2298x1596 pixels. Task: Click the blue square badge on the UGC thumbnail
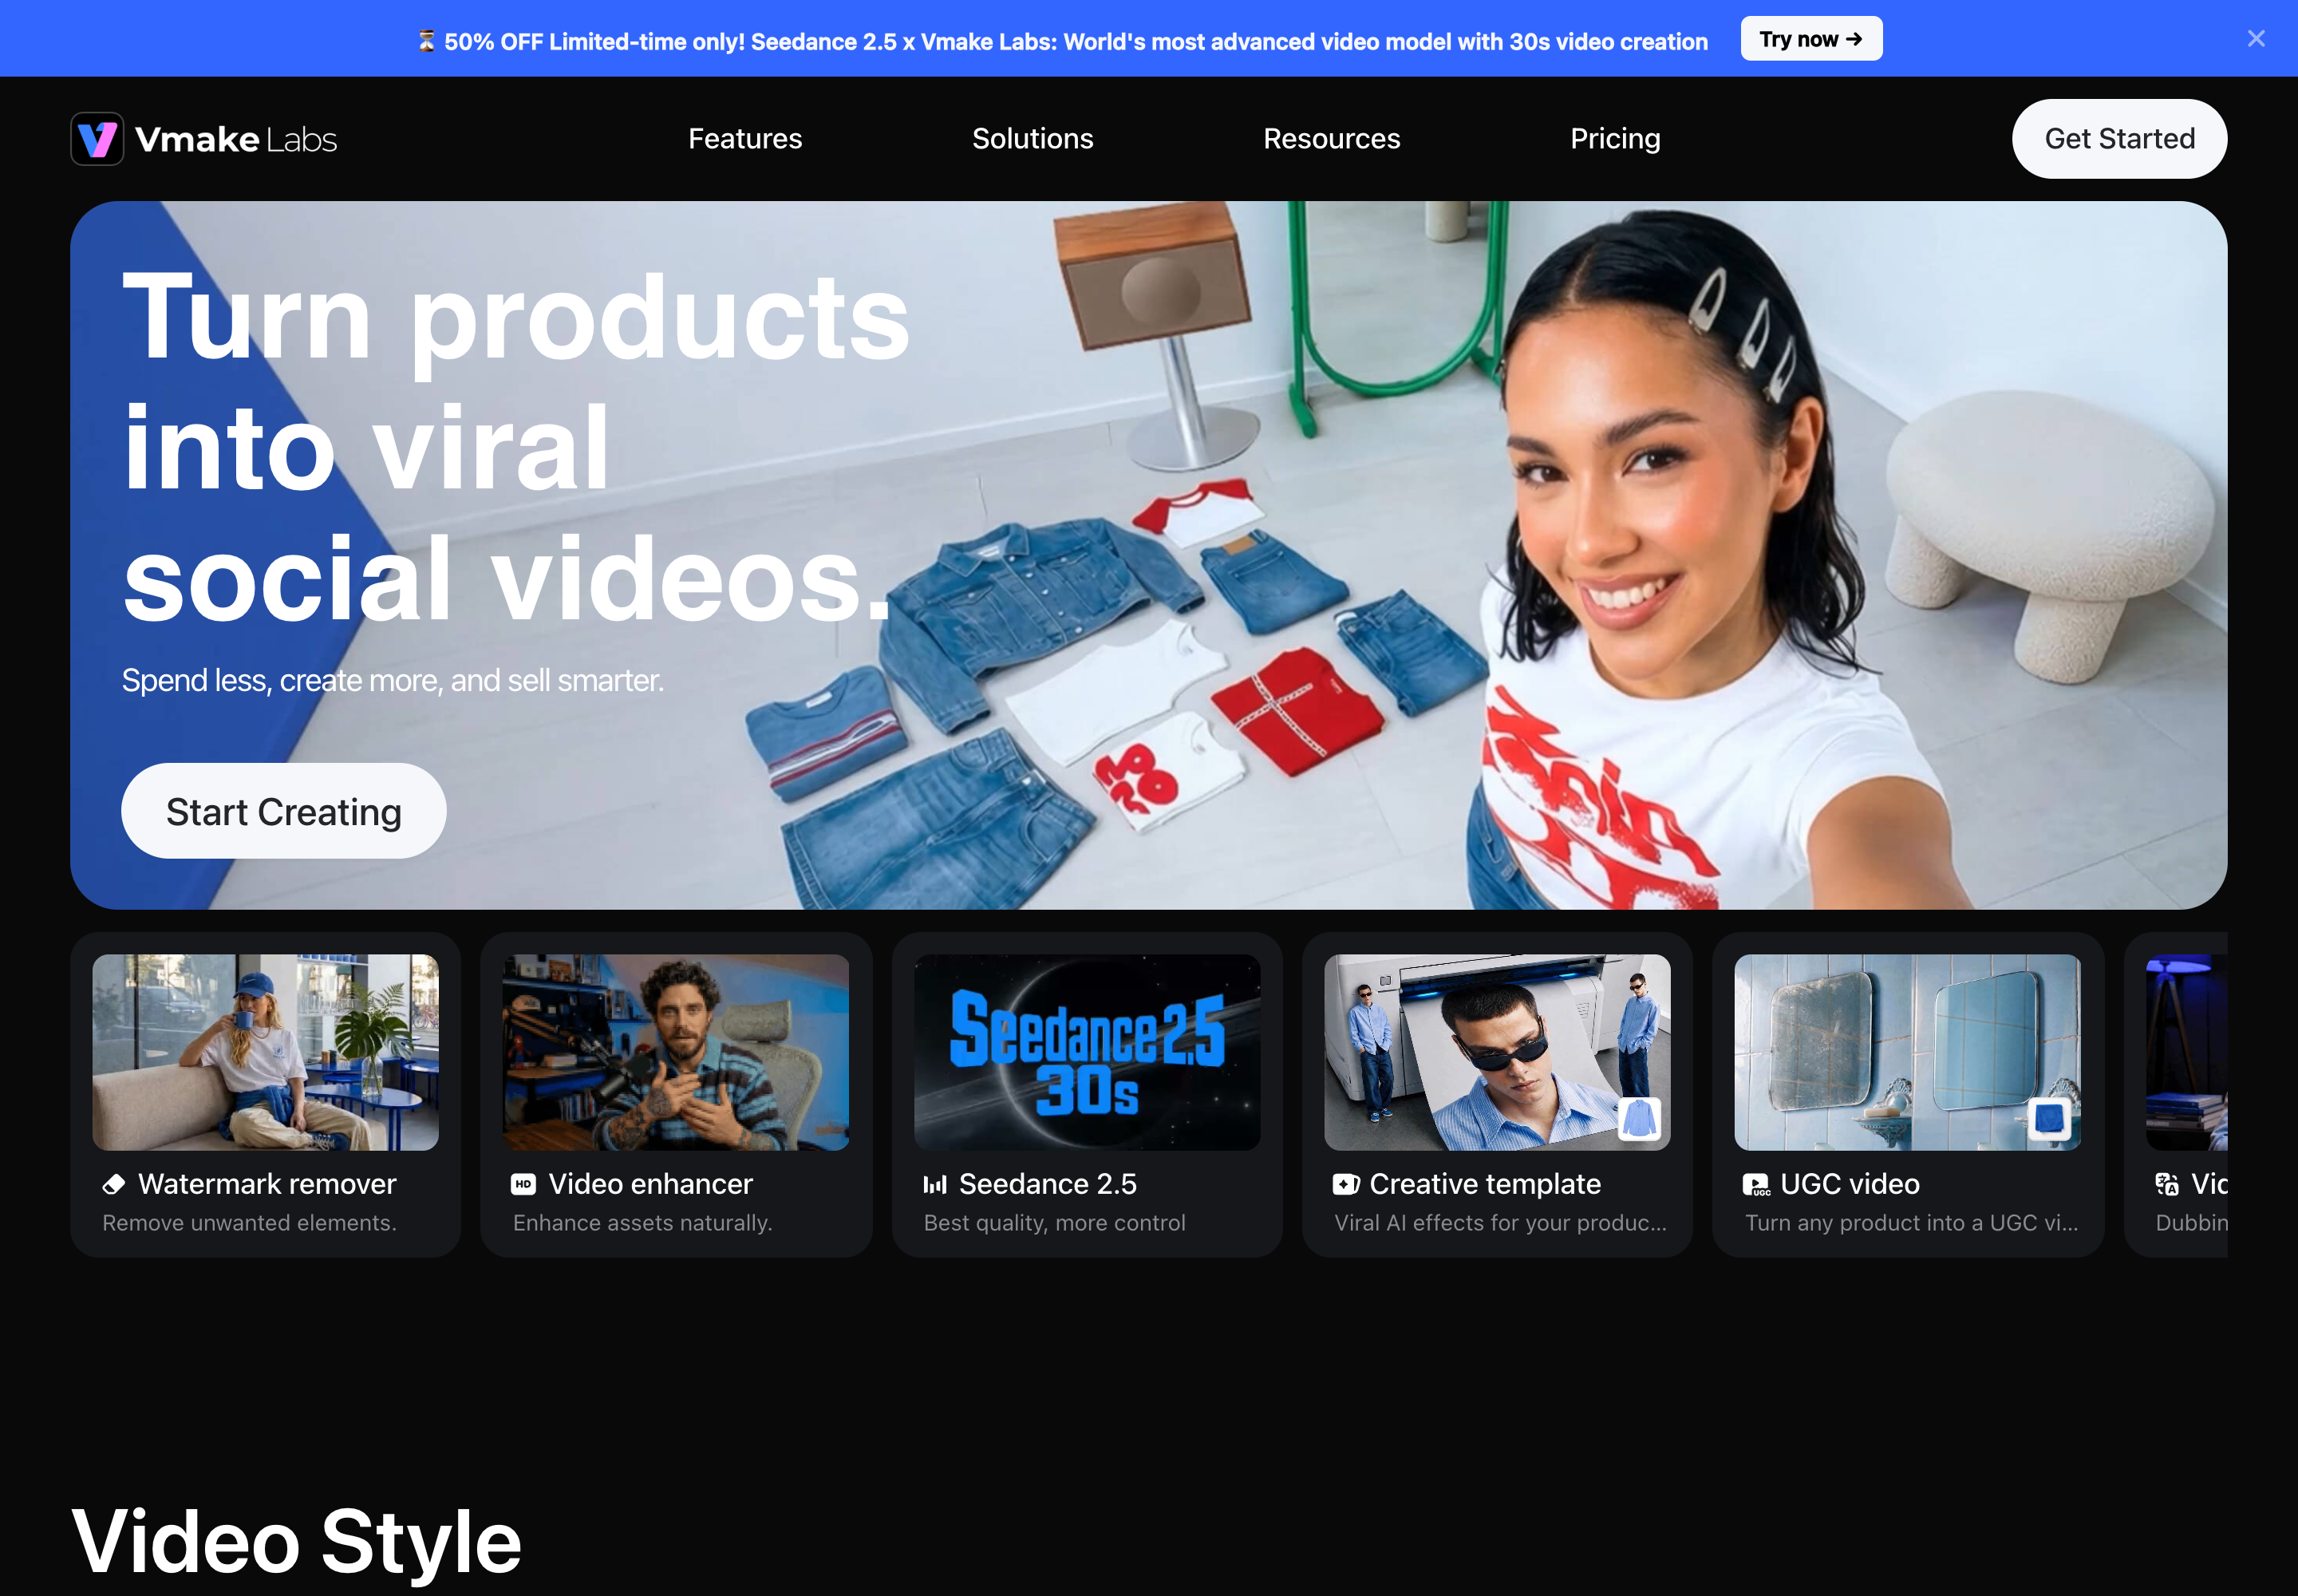pos(2050,1118)
